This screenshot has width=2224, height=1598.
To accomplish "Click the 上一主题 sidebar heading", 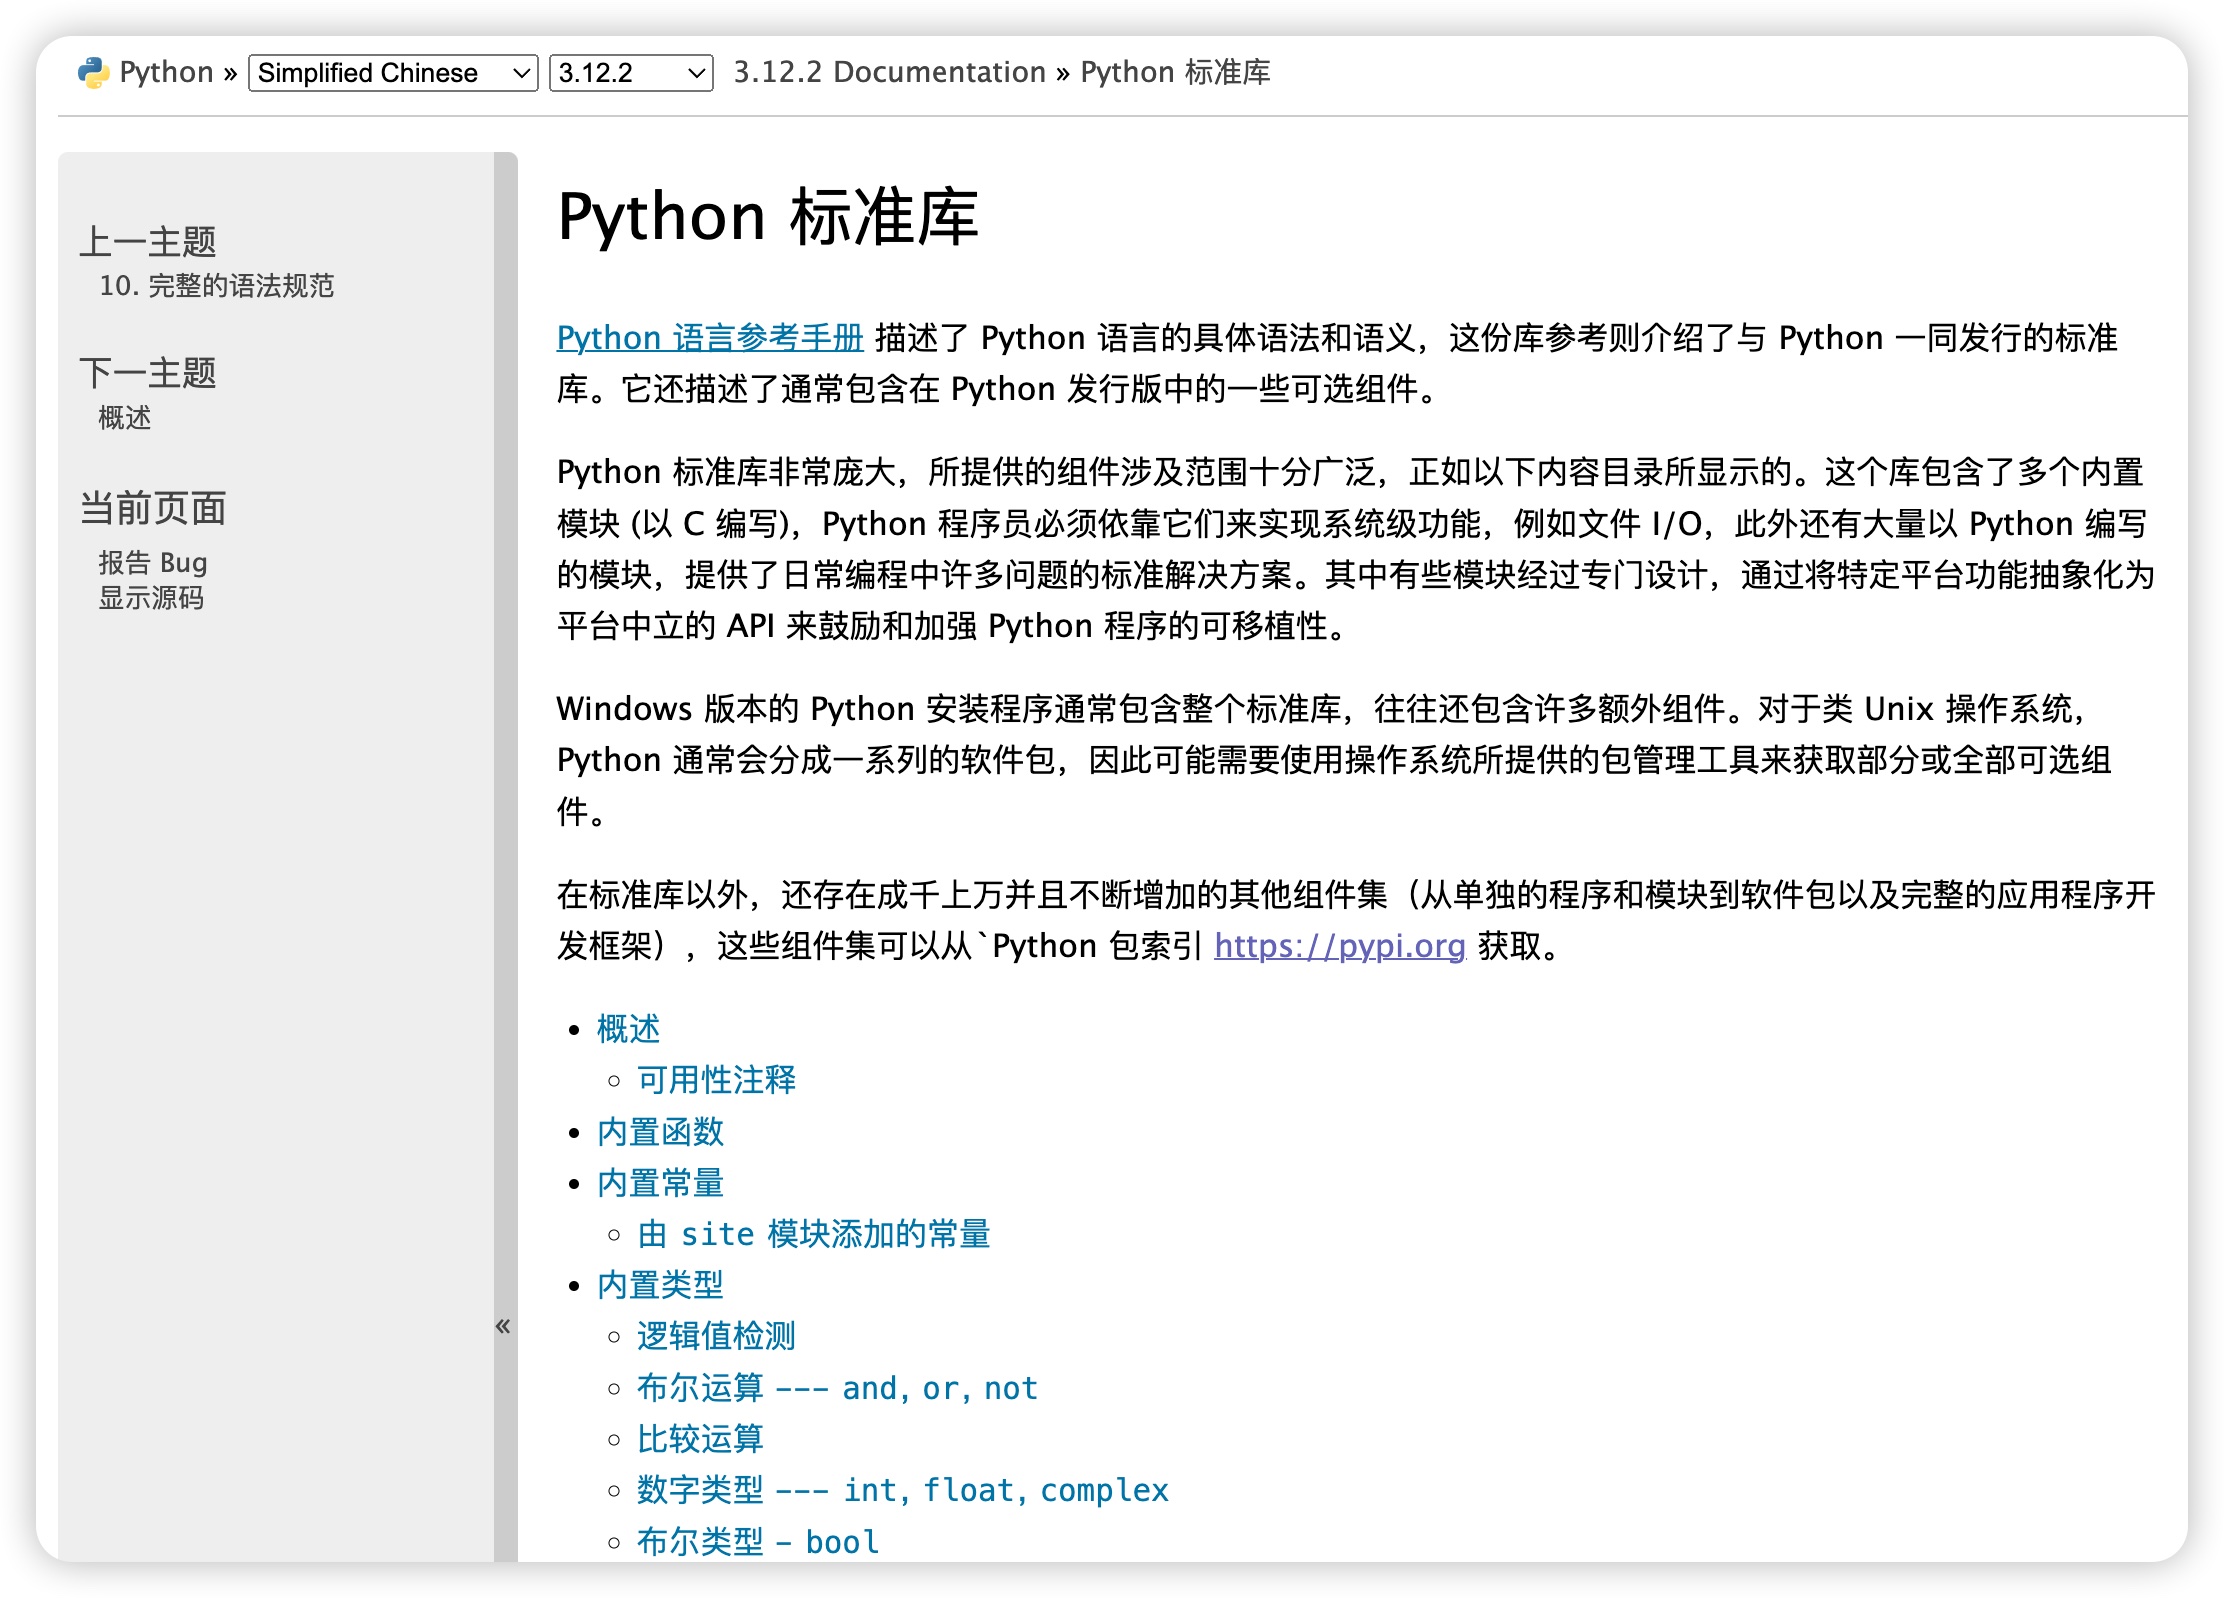I will [x=148, y=242].
